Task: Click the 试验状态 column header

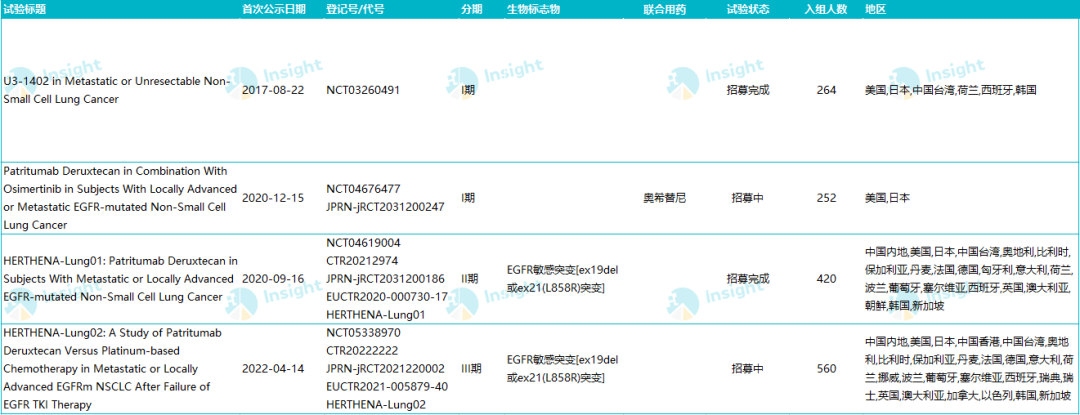Action: [747, 9]
